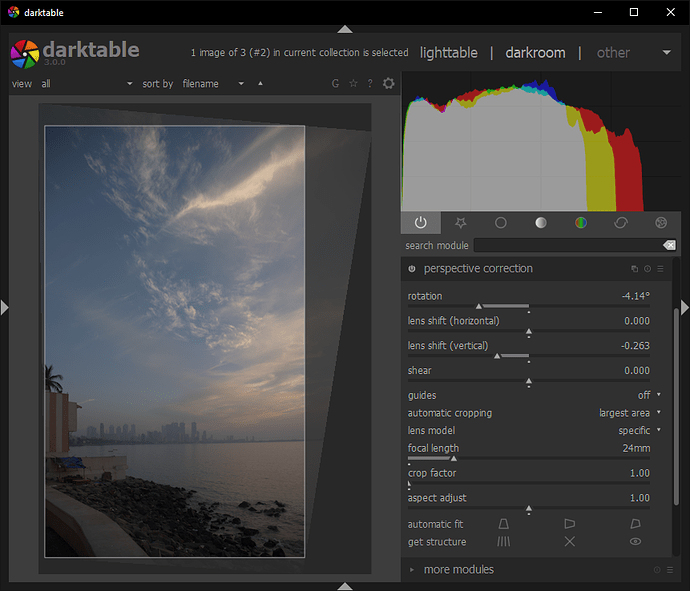
Task: Toggle star rating overlays in top bar
Action: [353, 84]
